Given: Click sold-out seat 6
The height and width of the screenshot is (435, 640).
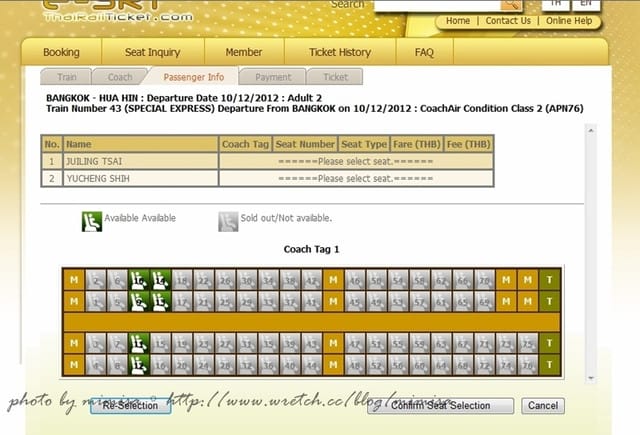Looking at the screenshot, I should [x=117, y=280].
